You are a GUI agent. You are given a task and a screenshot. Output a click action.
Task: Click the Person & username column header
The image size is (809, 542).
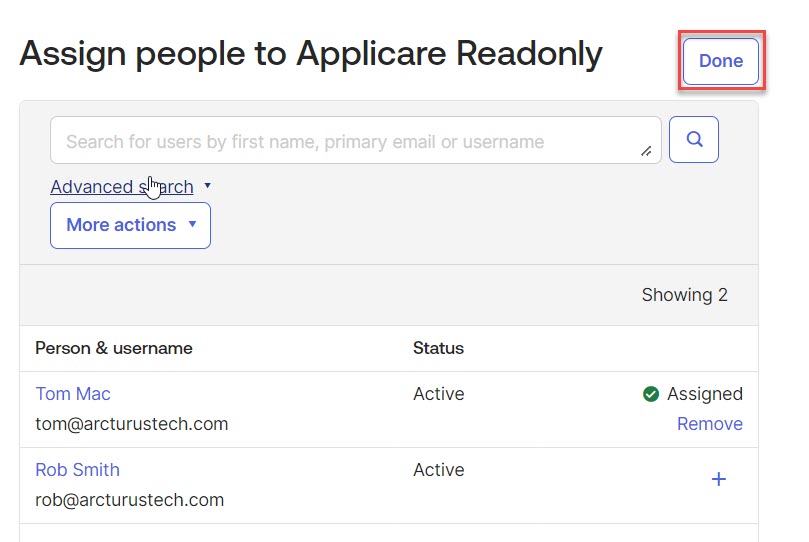(114, 348)
